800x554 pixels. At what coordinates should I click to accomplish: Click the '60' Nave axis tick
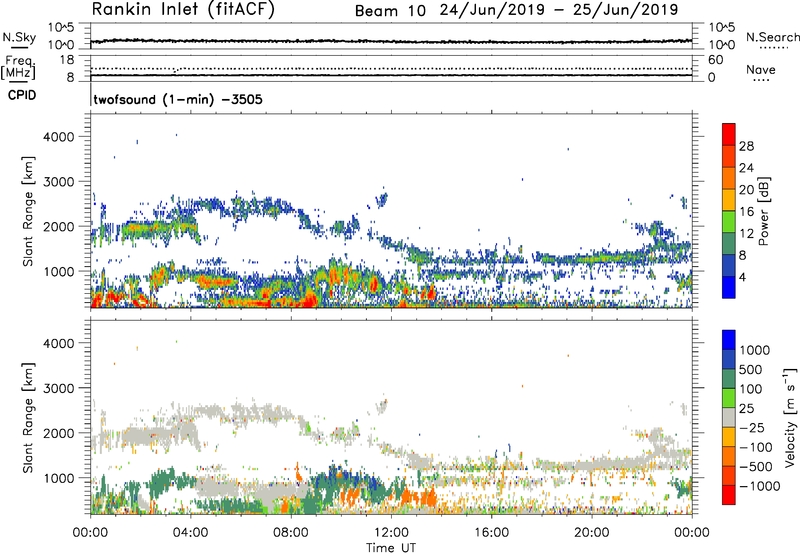click(715, 60)
